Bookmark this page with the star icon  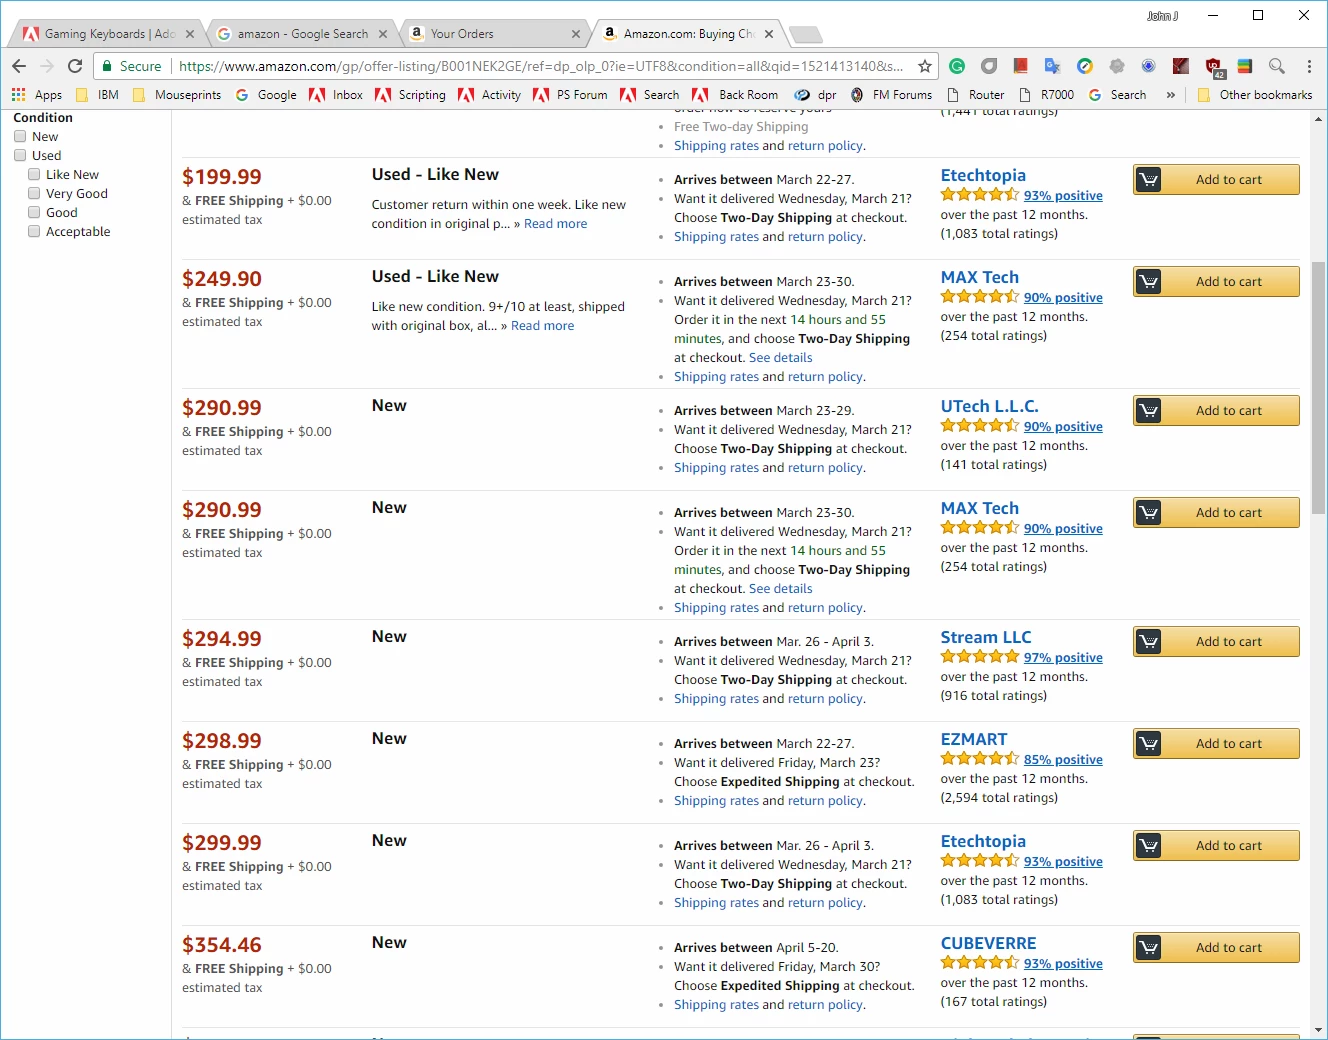click(925, 66)
